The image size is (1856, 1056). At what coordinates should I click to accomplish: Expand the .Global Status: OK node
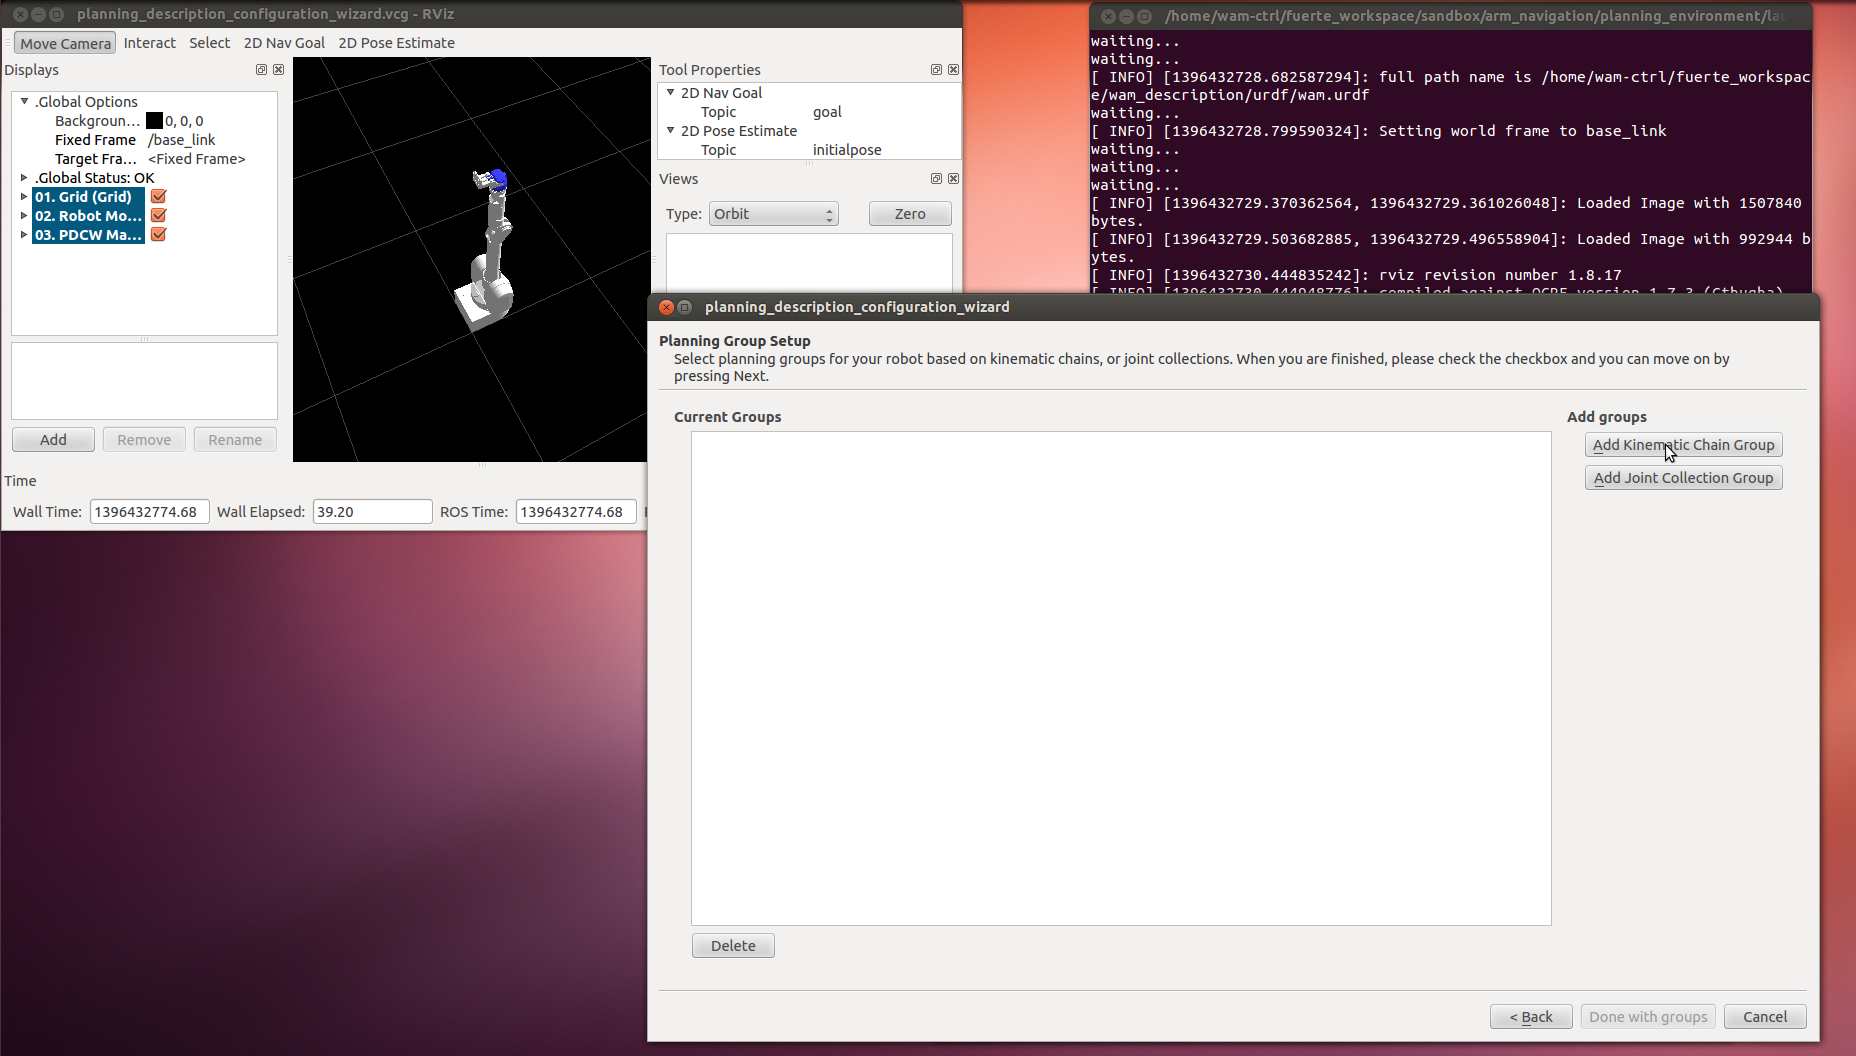click(x=24, y=178)
